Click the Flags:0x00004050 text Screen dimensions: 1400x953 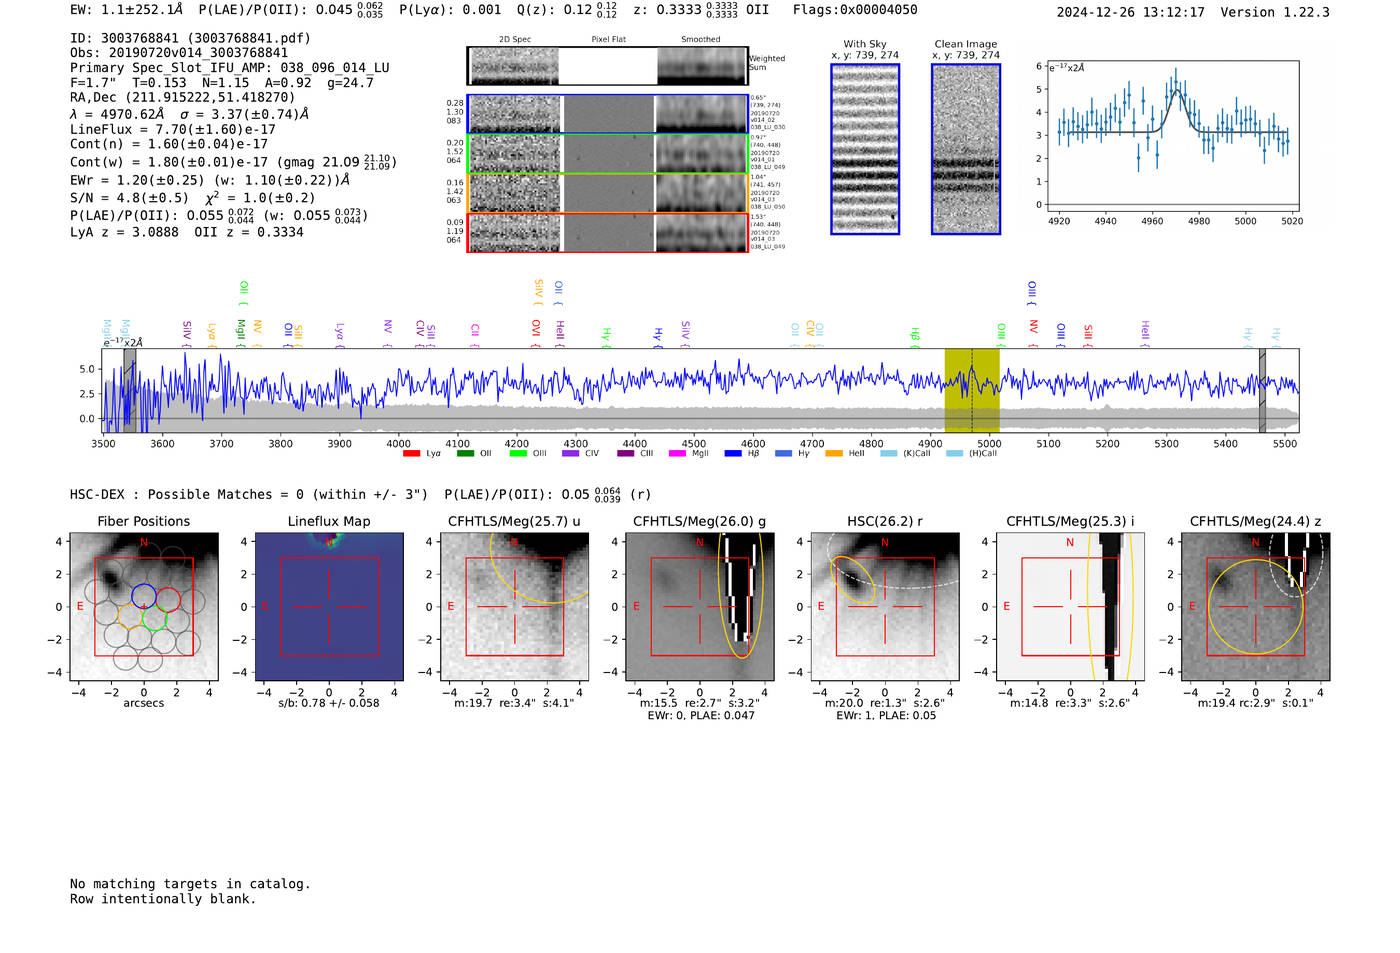point(855,10)
